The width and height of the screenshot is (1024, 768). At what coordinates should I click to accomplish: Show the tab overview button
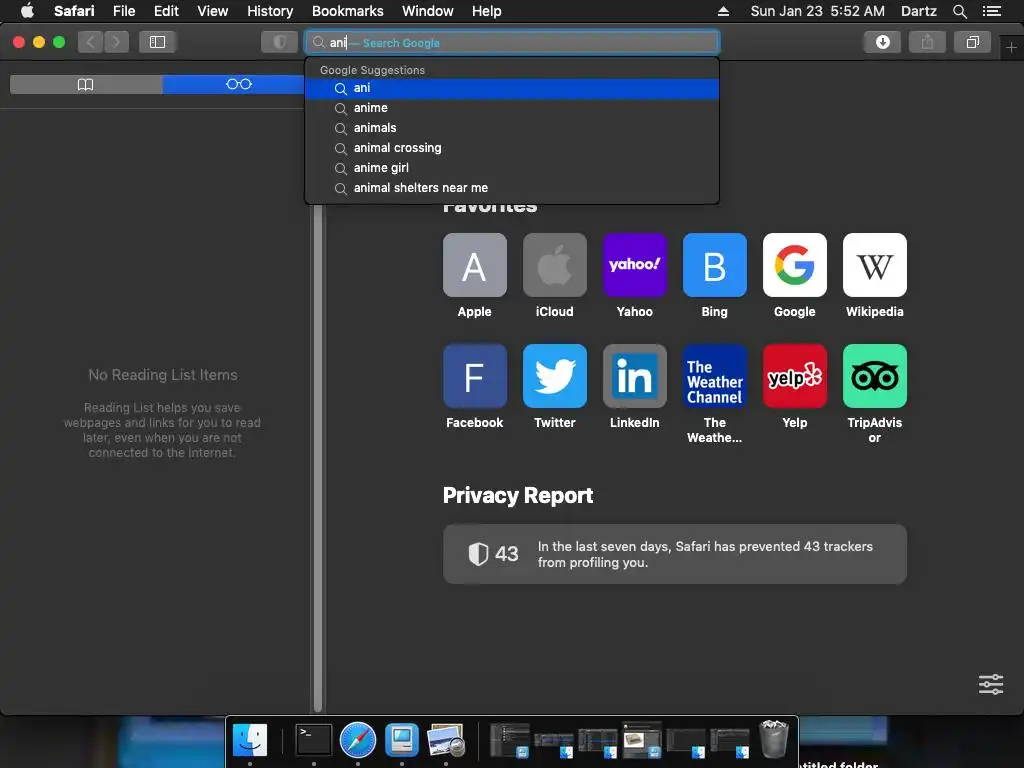pos(972,42)
